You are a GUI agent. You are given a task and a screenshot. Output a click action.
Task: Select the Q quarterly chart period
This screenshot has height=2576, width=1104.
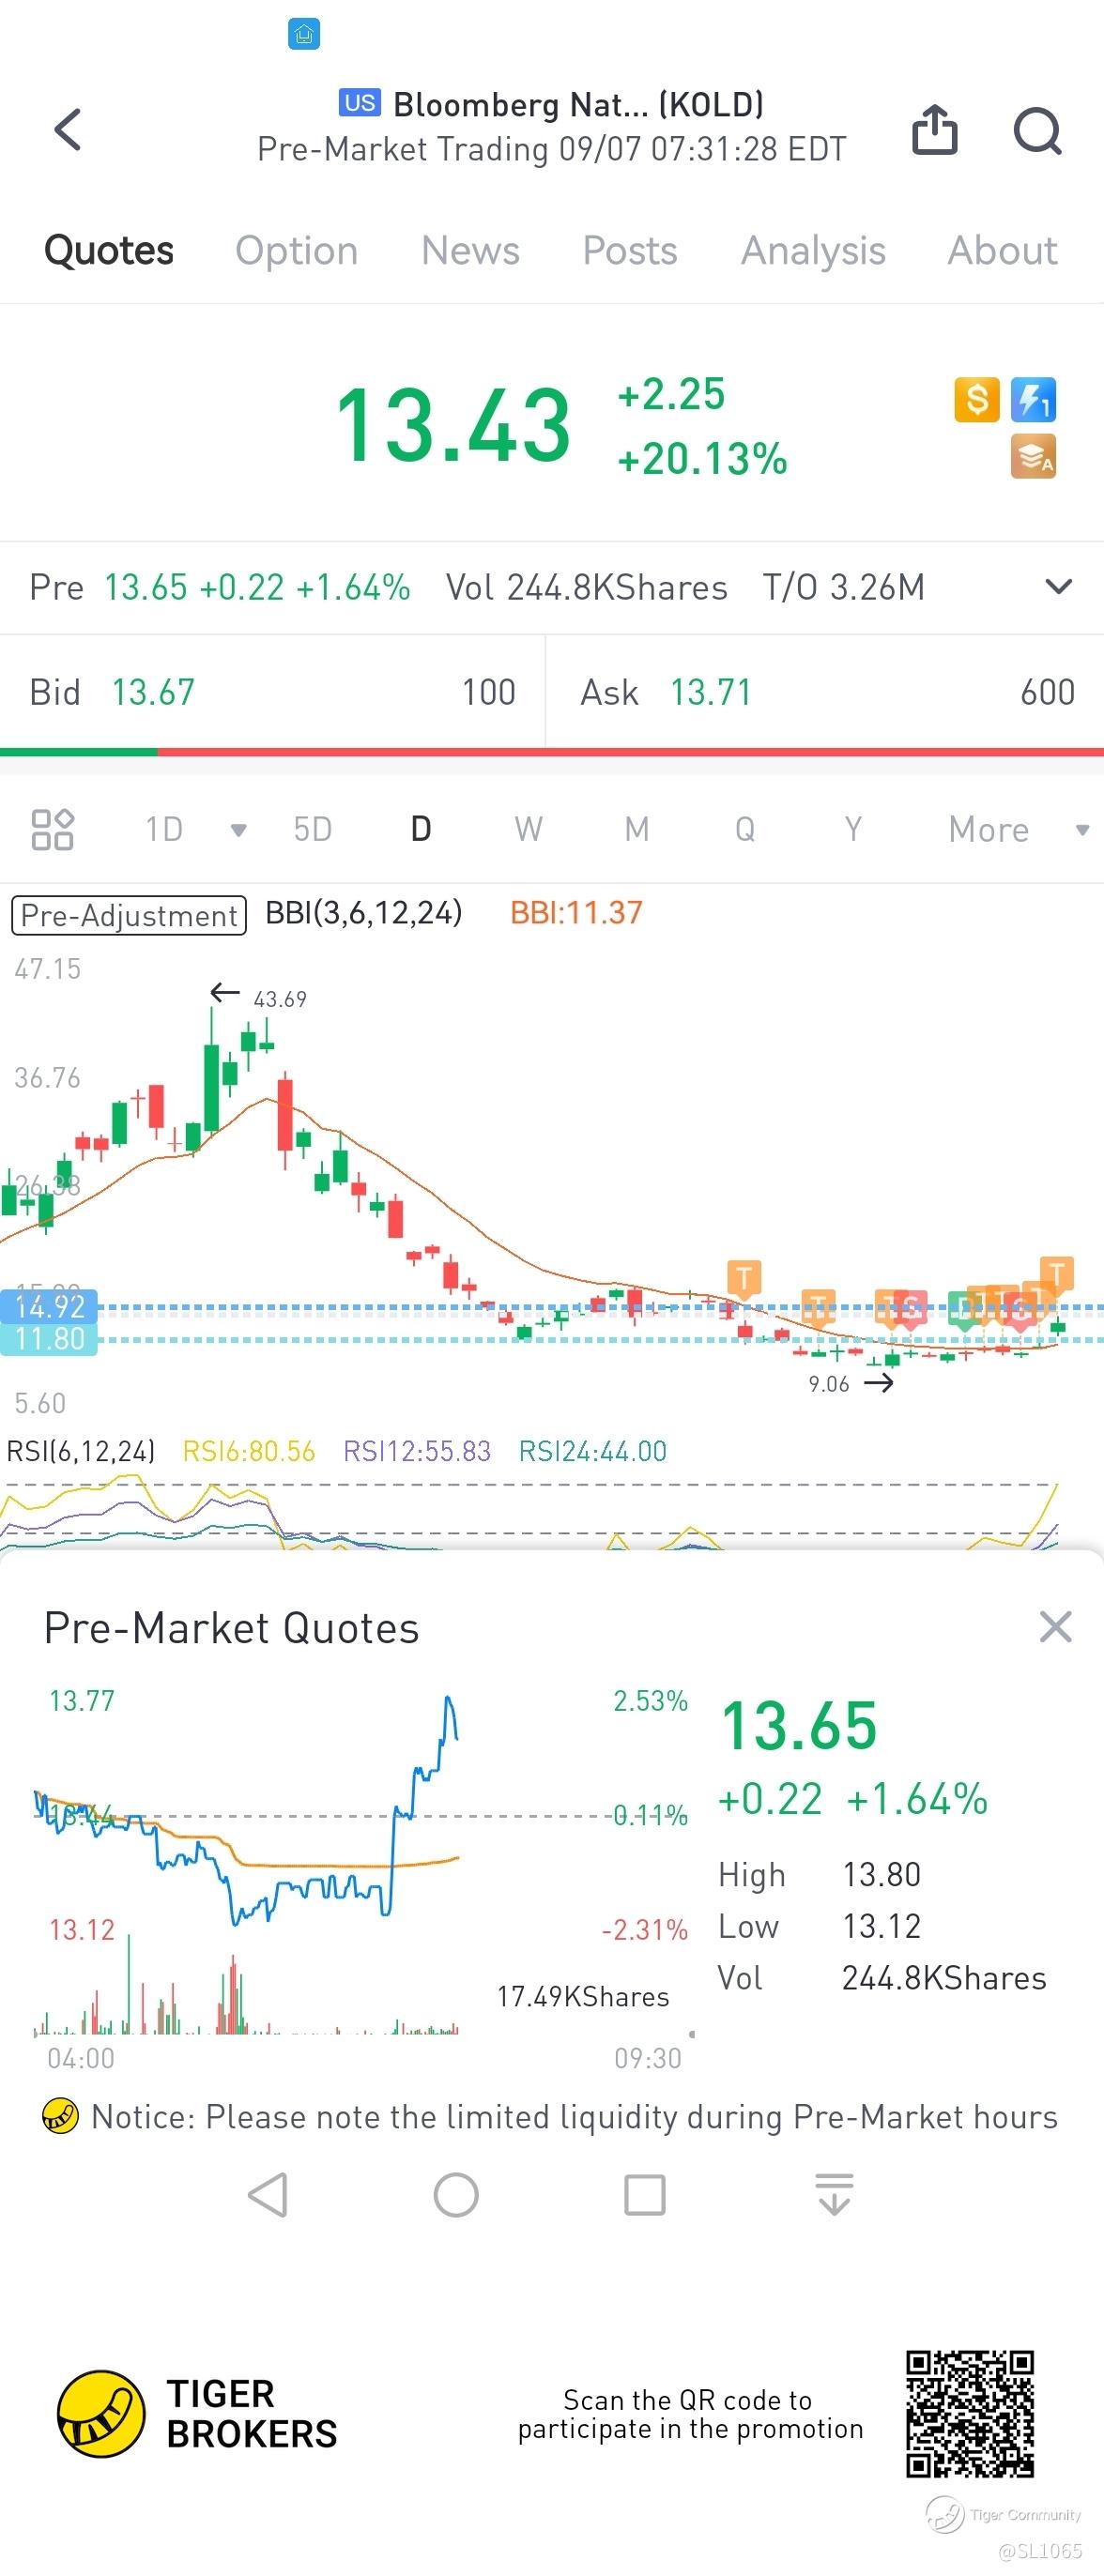coord(745,829)
